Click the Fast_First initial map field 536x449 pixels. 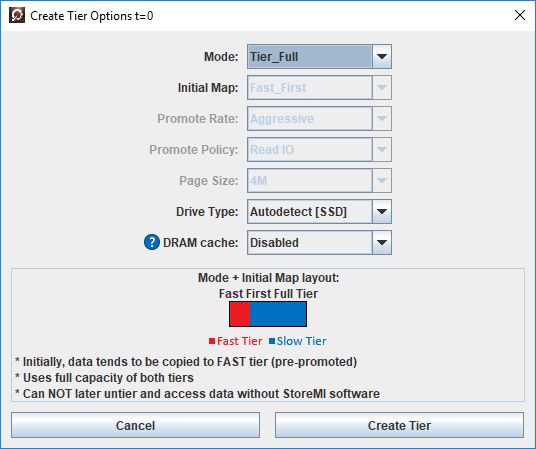[310, 88]
